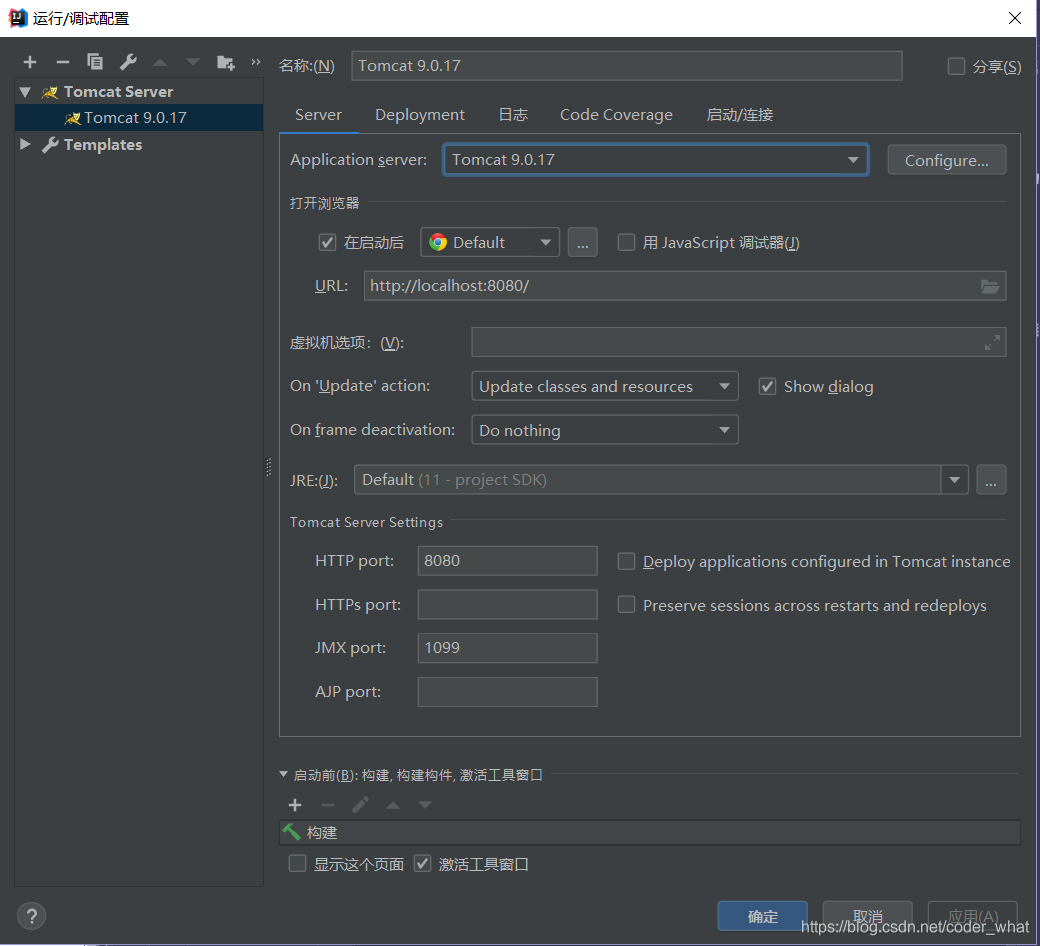This screenshot has width=1040, height=946.
Task: Add a new run configuration with plus icon
Action: point(30,62)
